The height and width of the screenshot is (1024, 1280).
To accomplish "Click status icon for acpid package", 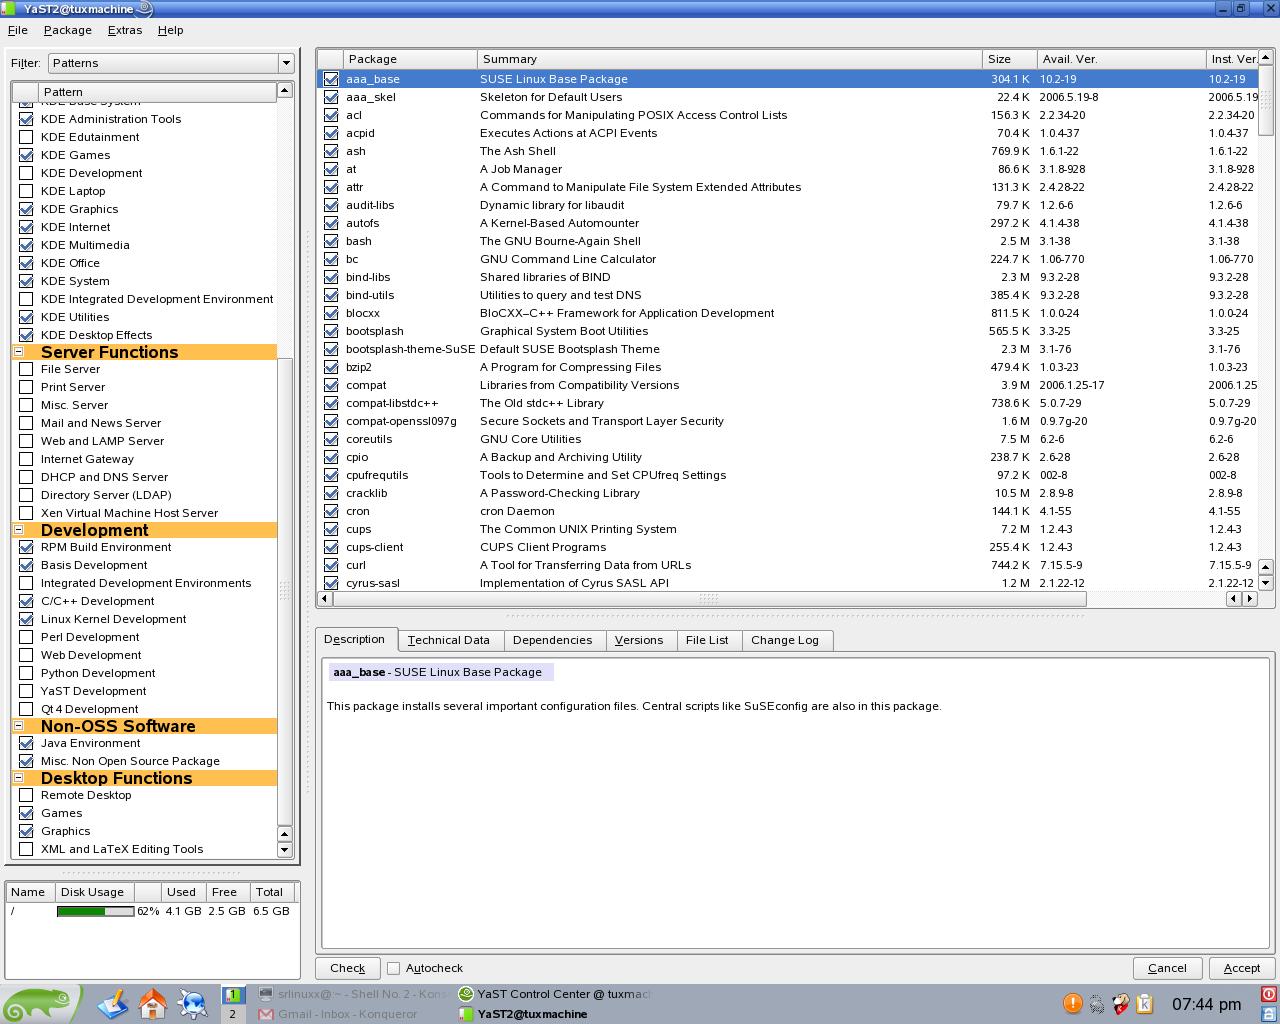I will tap(331, 133).
